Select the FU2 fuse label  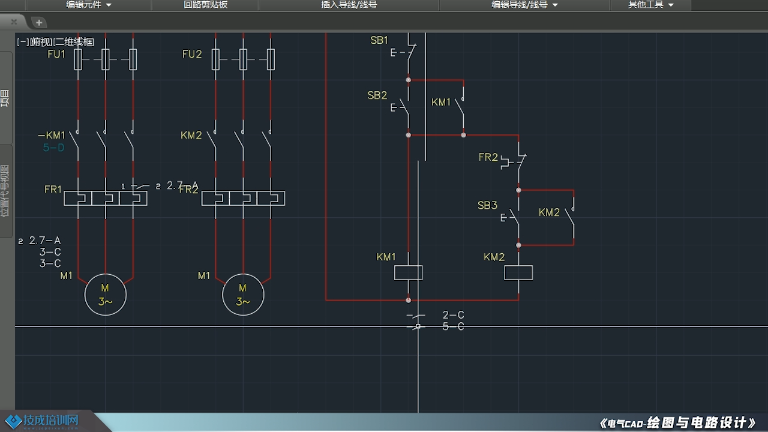[192, 54]
